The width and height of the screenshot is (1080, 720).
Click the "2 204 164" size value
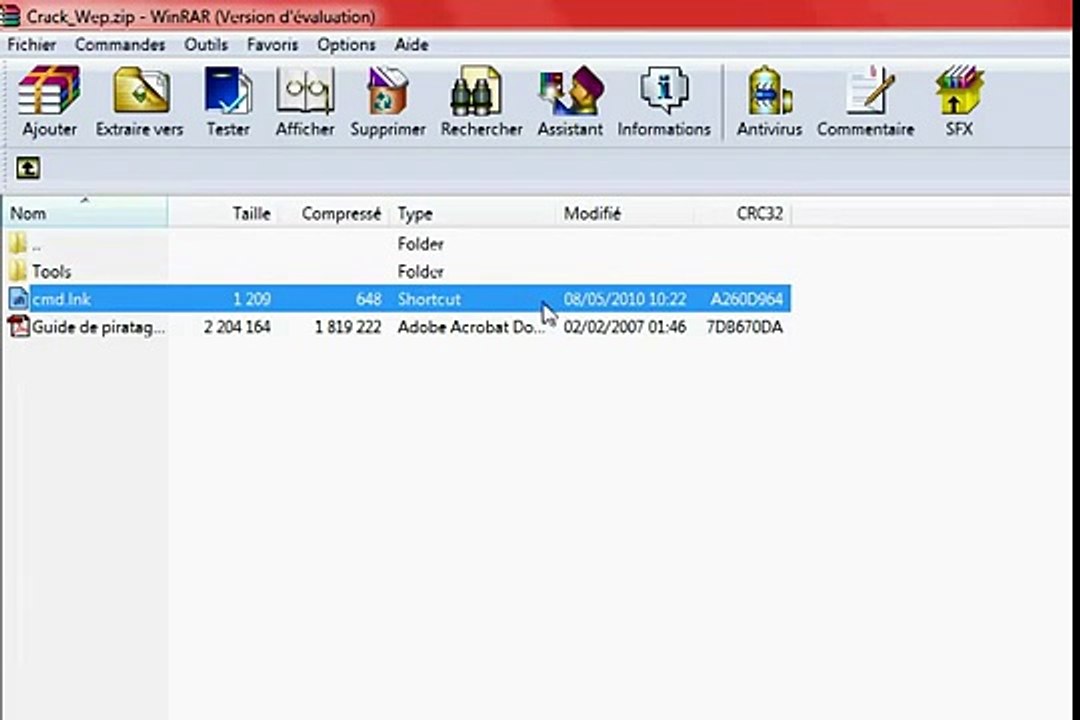pyautogui.click(x=237, y=327)
